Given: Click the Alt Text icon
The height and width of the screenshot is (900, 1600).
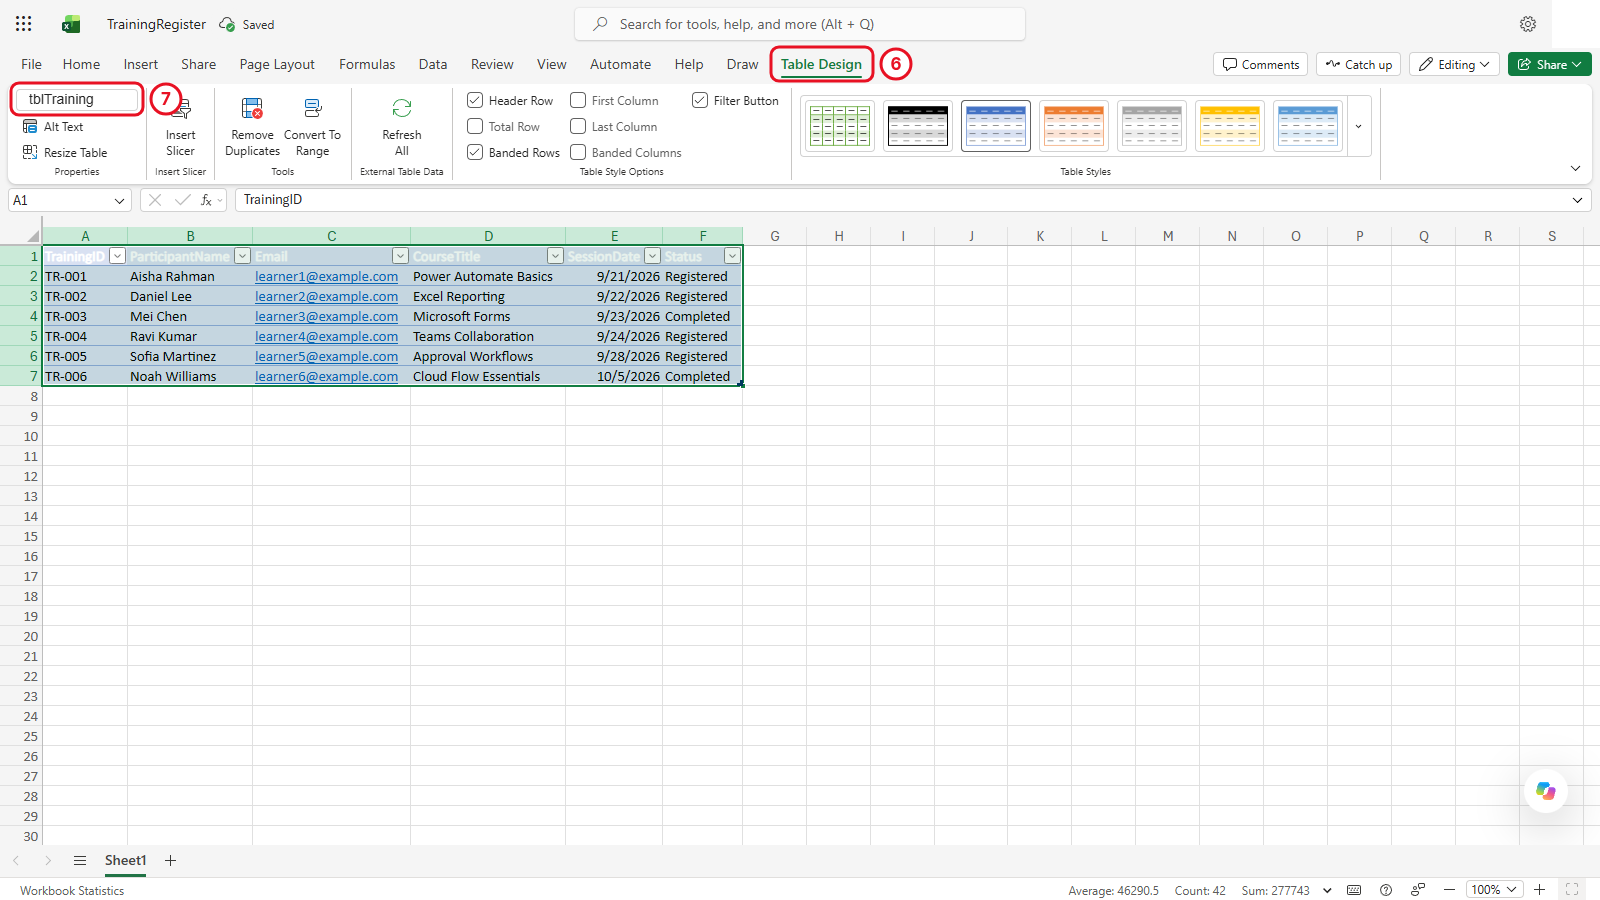Looking at the screenshot, I should point(30,127).
